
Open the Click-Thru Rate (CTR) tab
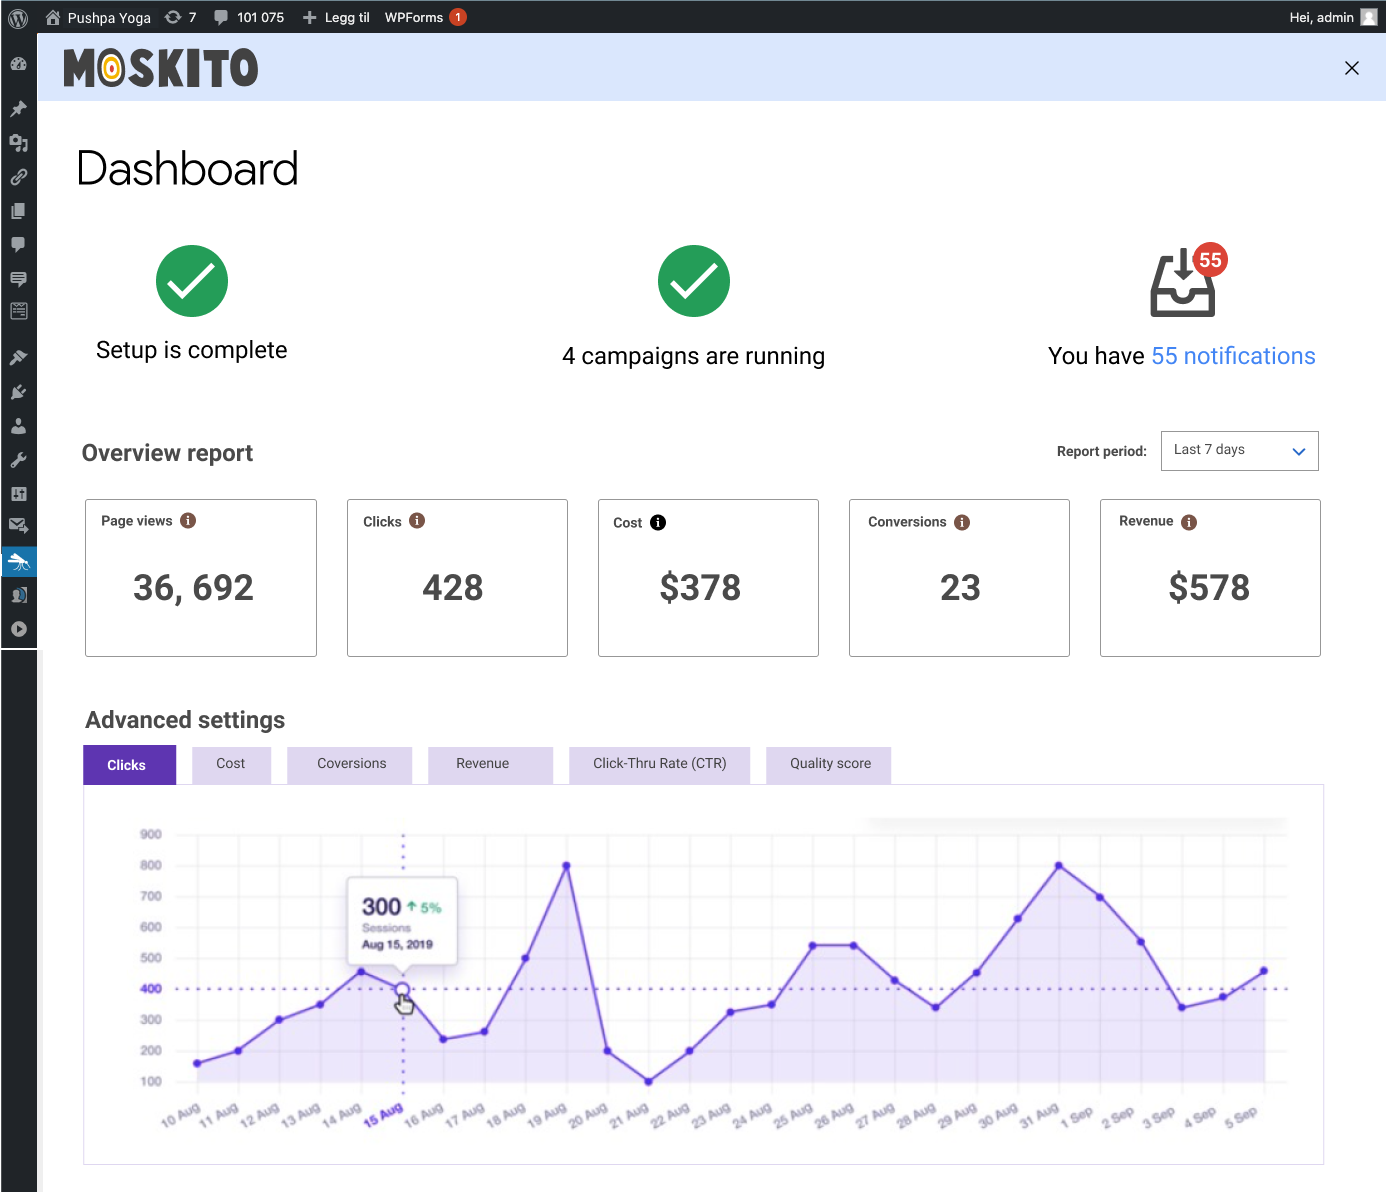[659, 765]
